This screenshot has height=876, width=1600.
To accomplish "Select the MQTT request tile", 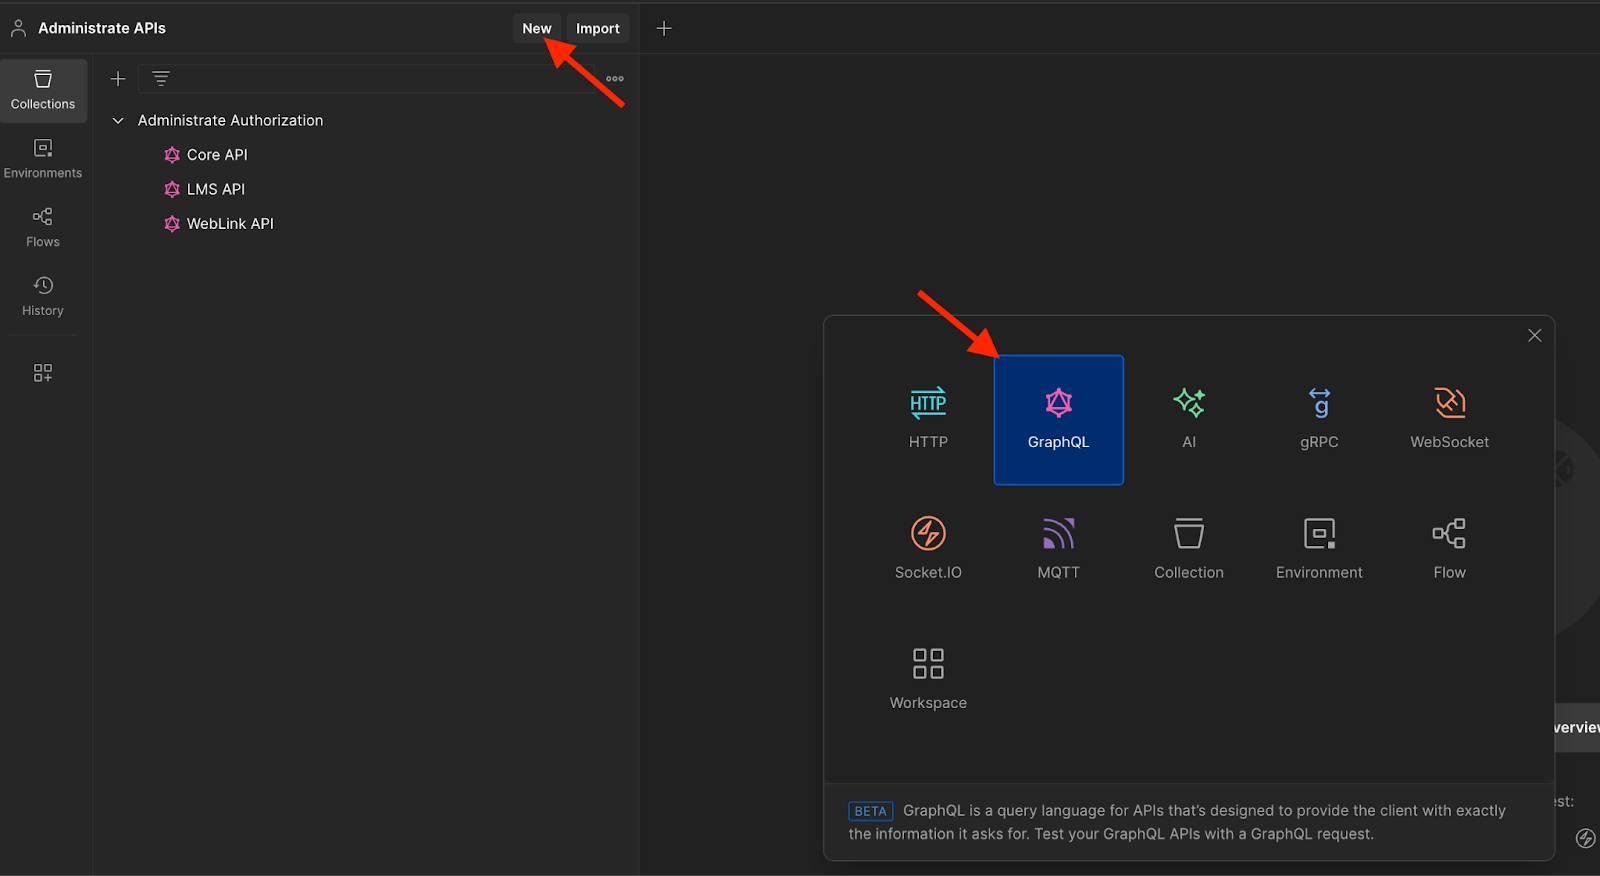I will 1059,550.
